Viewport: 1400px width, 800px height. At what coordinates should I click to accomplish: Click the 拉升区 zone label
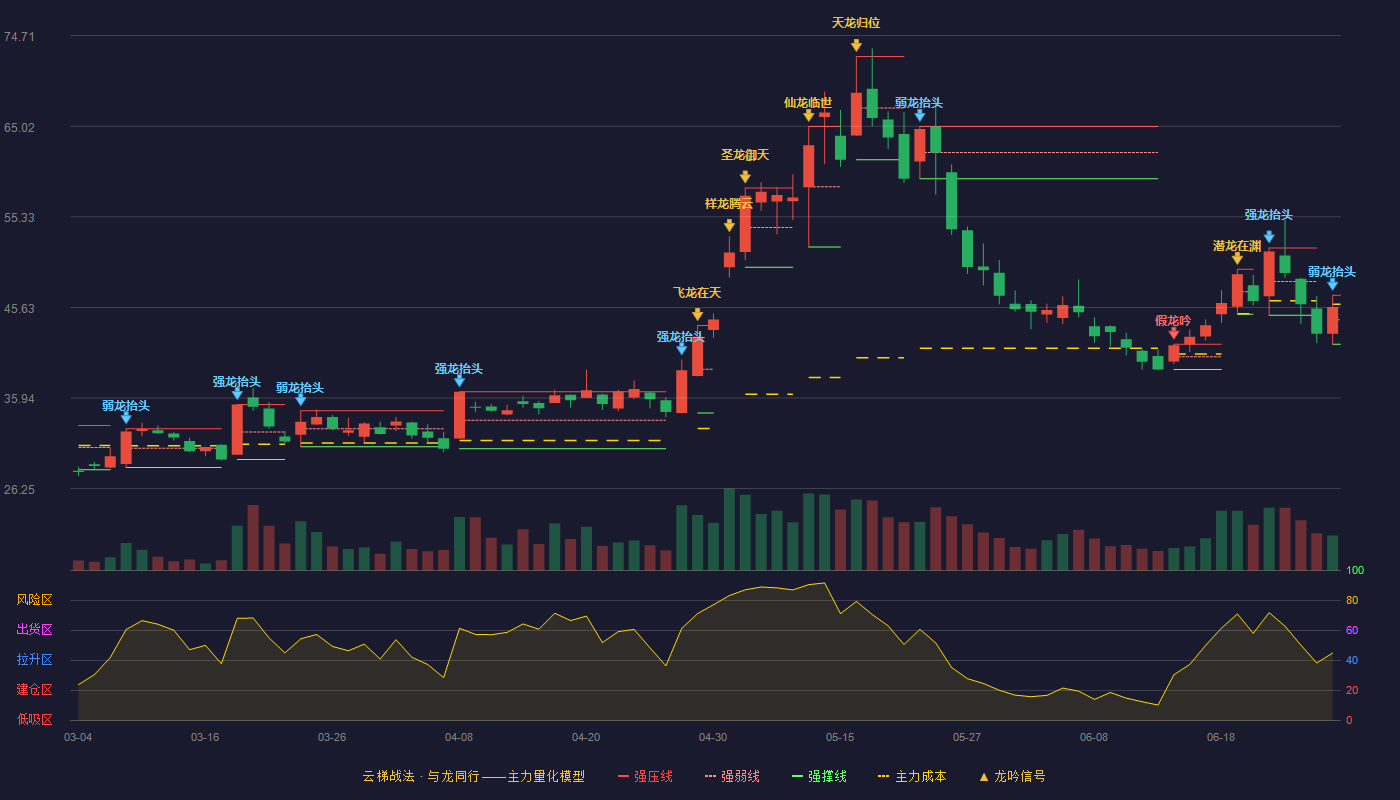point(34,660)
